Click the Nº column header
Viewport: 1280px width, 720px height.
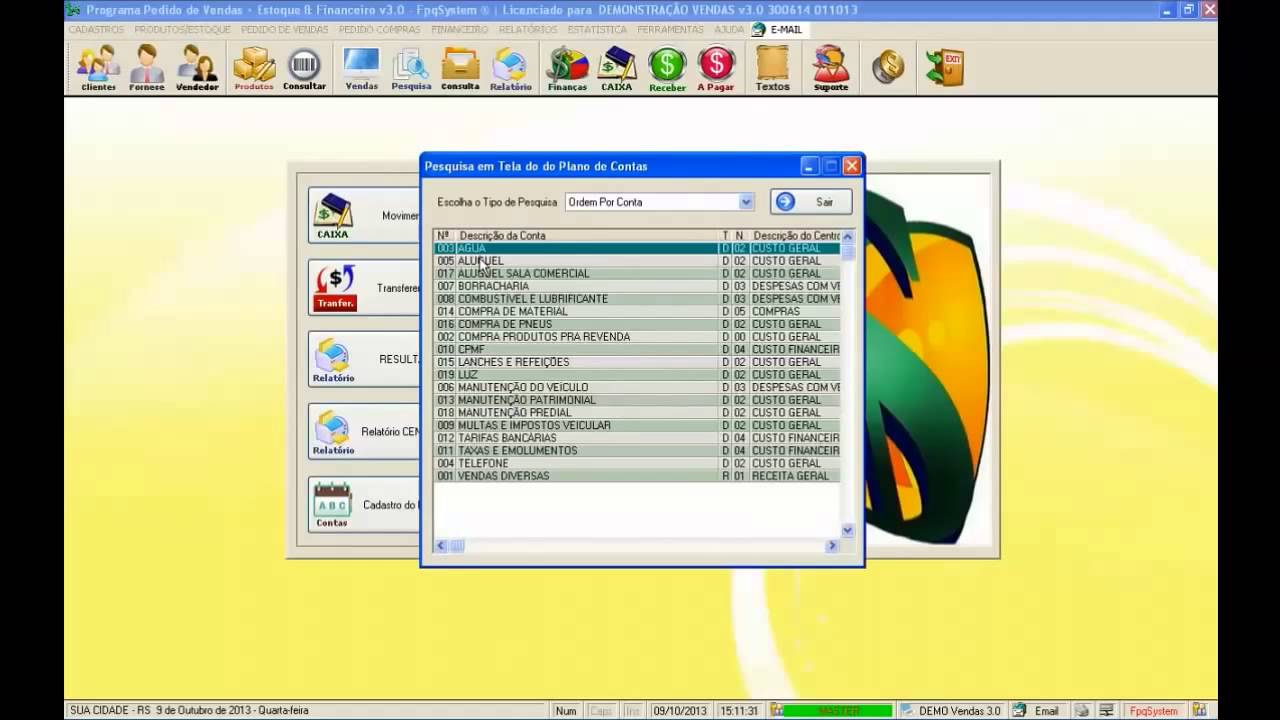pos(444,236)
